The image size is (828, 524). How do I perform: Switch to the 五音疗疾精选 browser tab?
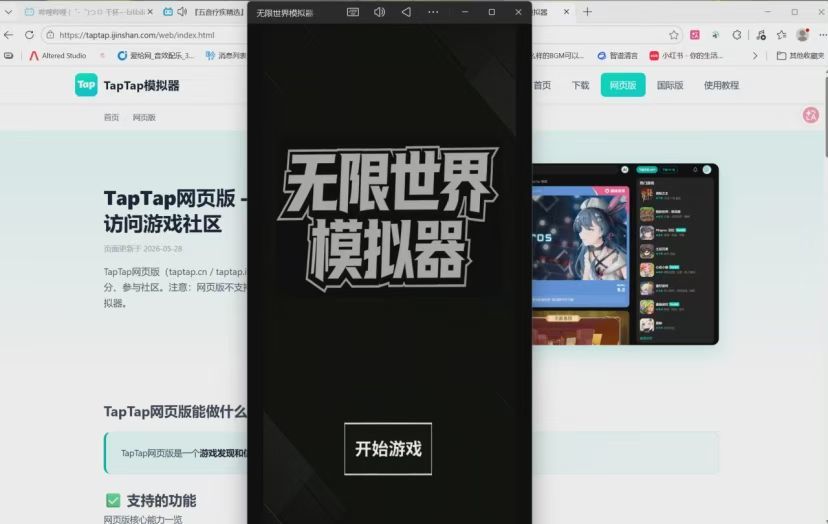[219, 12]
